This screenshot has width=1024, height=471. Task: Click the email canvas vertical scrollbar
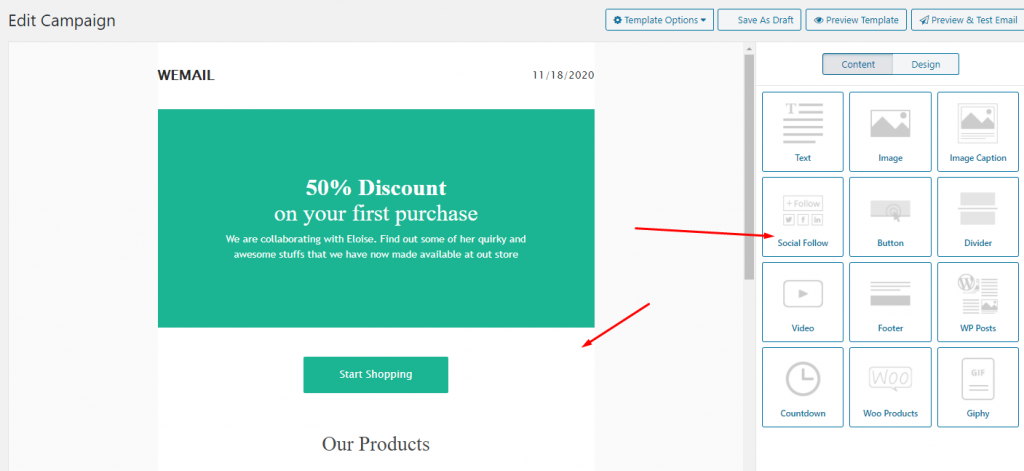pos(749,170)
